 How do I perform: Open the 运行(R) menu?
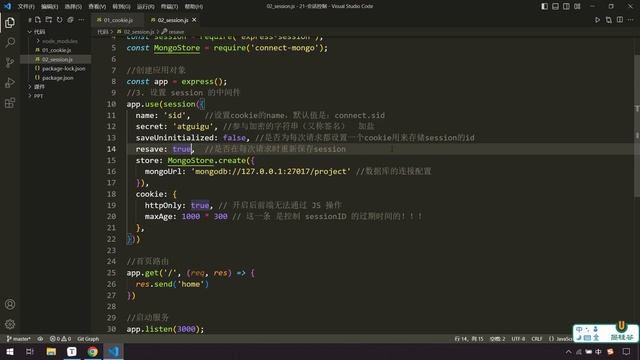(x=145, y=6)
